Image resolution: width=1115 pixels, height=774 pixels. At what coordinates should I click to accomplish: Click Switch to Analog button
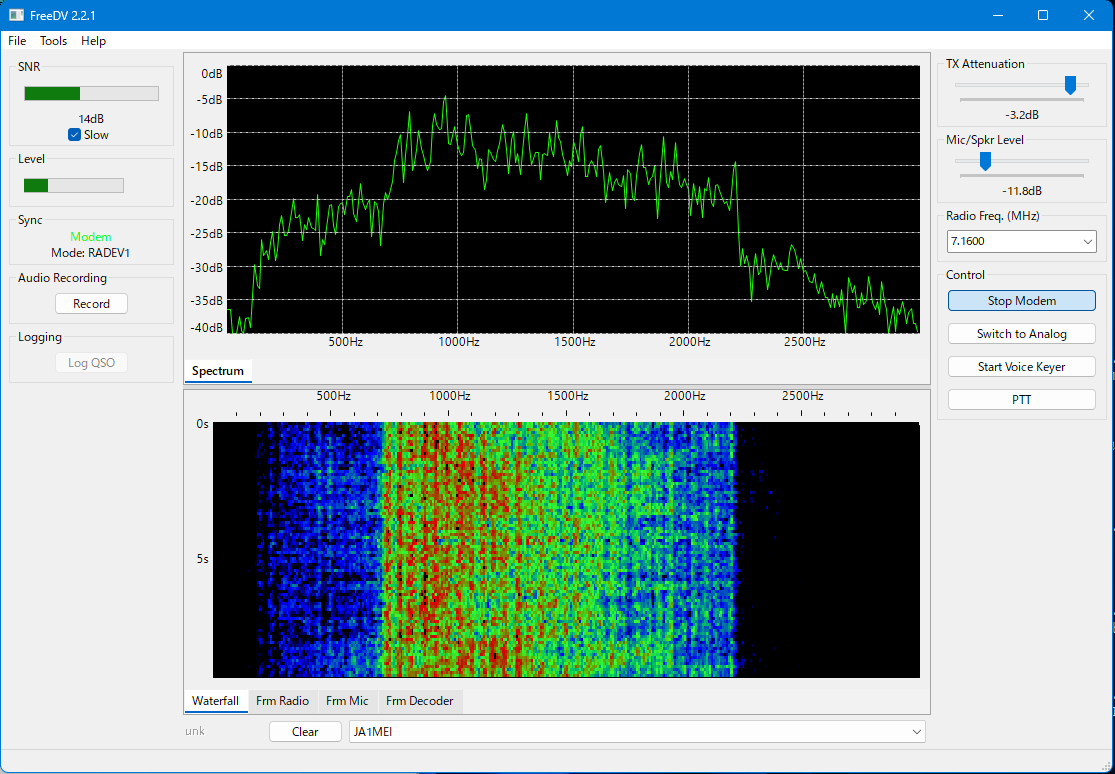(1021, 334)
